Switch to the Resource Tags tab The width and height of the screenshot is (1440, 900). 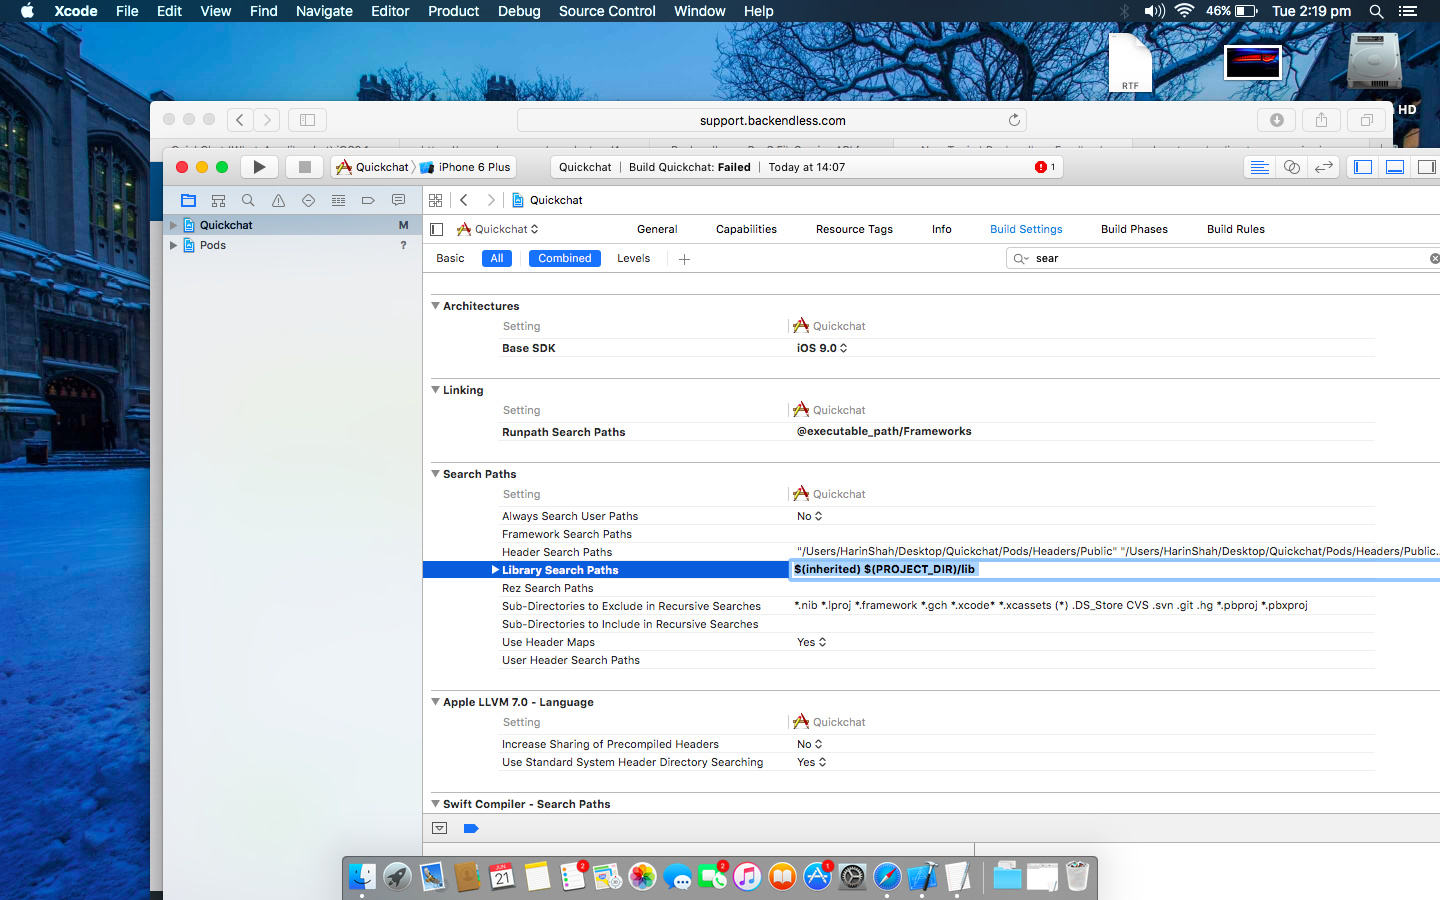coord(854,229)
